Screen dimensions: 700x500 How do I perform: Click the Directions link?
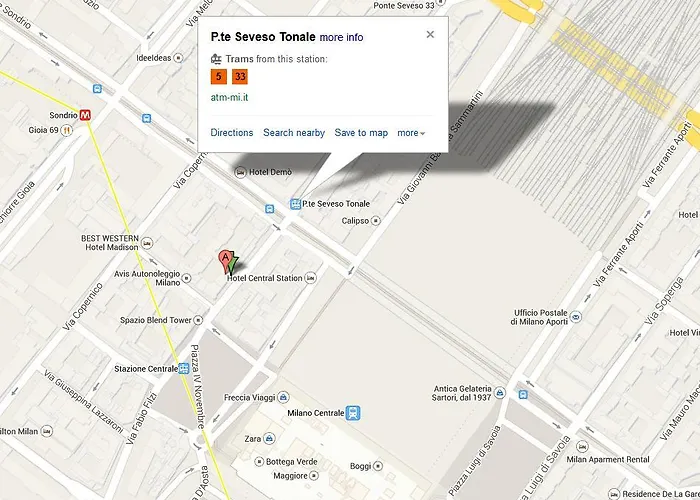pos(232,133)
